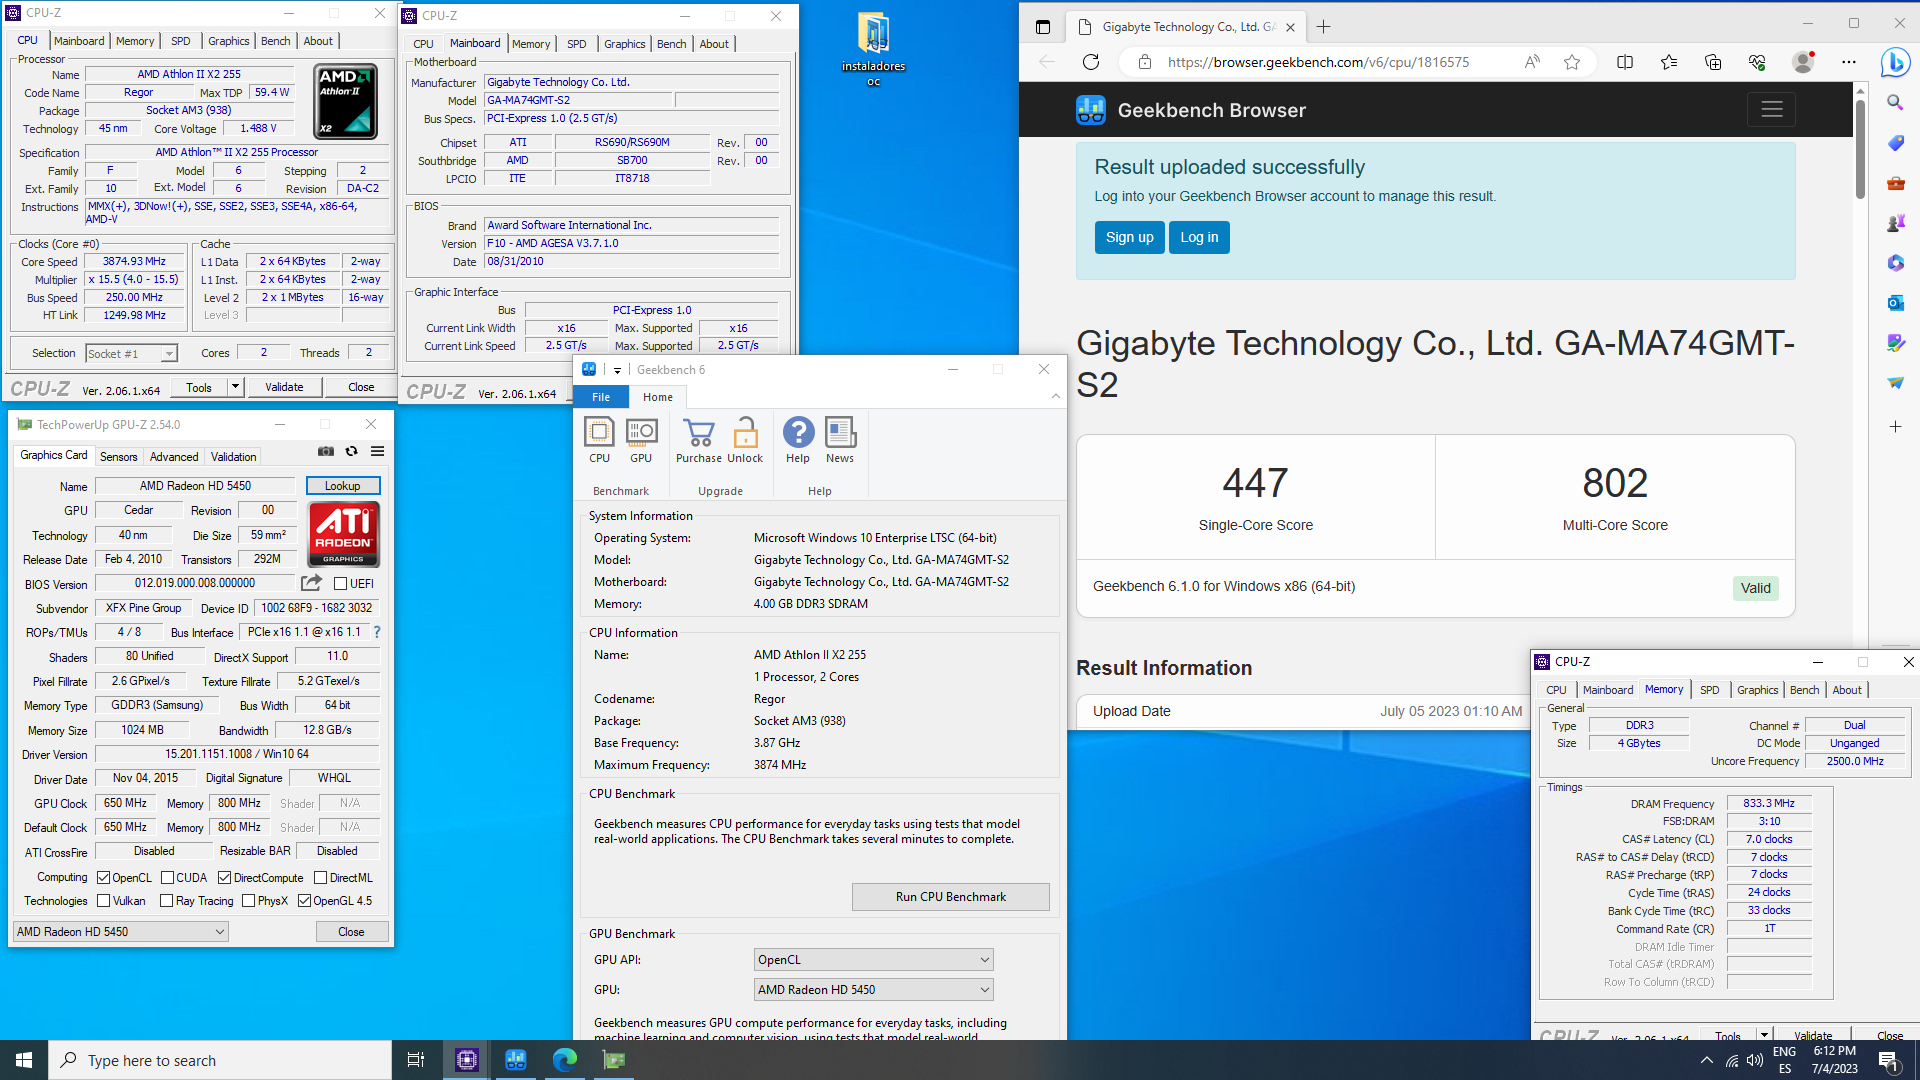This screenshot has width=1920, height=1080.
Task: Click the GPU benchmark icon in Geekbench 6
Action: click(x=641, y=440)
